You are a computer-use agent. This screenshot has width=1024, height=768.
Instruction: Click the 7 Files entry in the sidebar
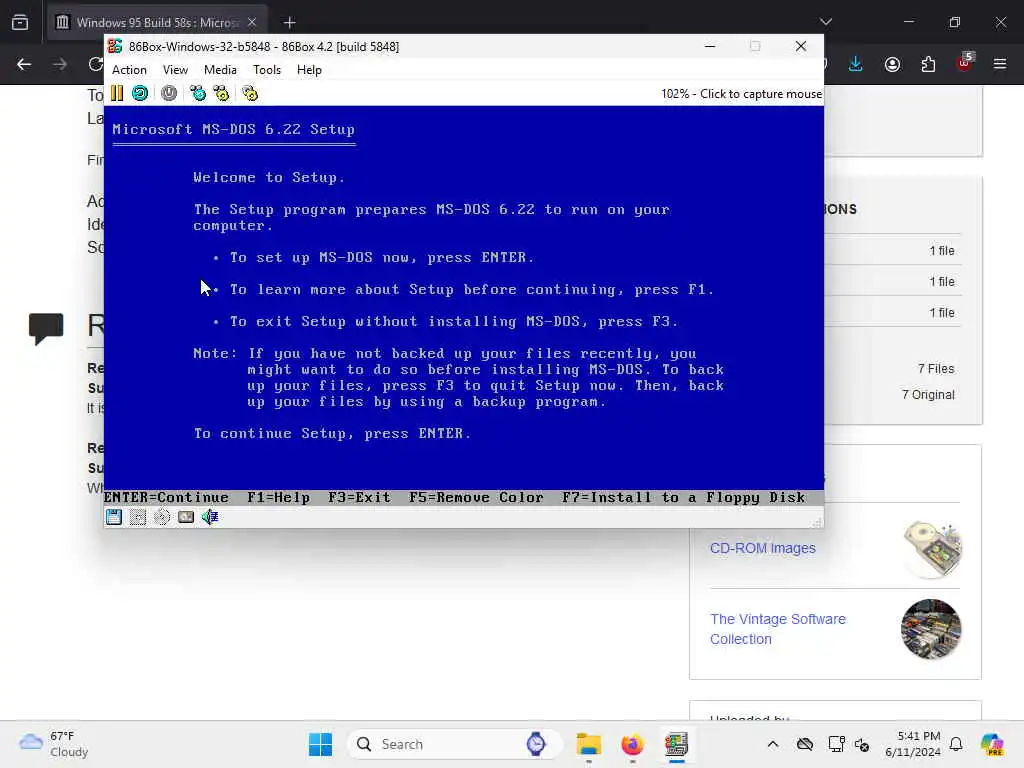pyautogui.click(x=936, y=369)
